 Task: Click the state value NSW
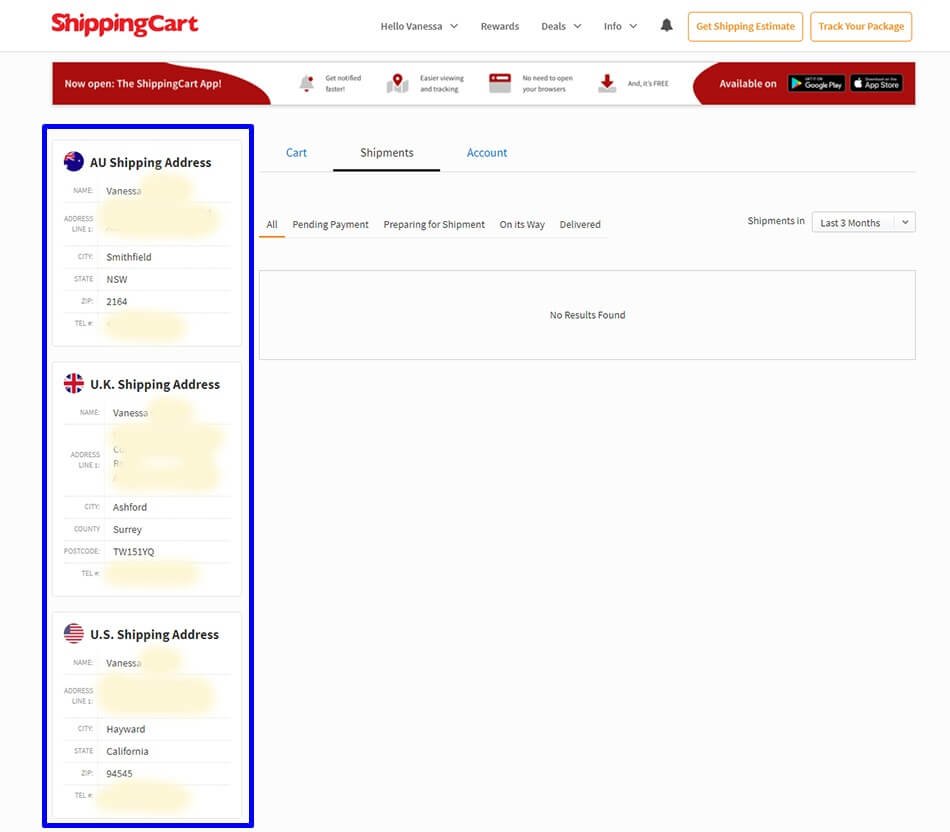(116, 279)
